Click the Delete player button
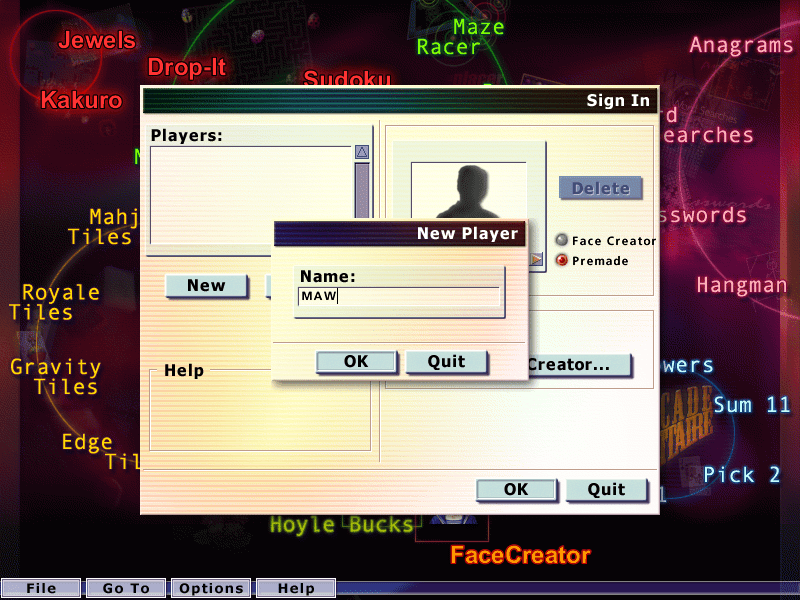The height and width of the screenshot is (600, 800). pos(600,188)
